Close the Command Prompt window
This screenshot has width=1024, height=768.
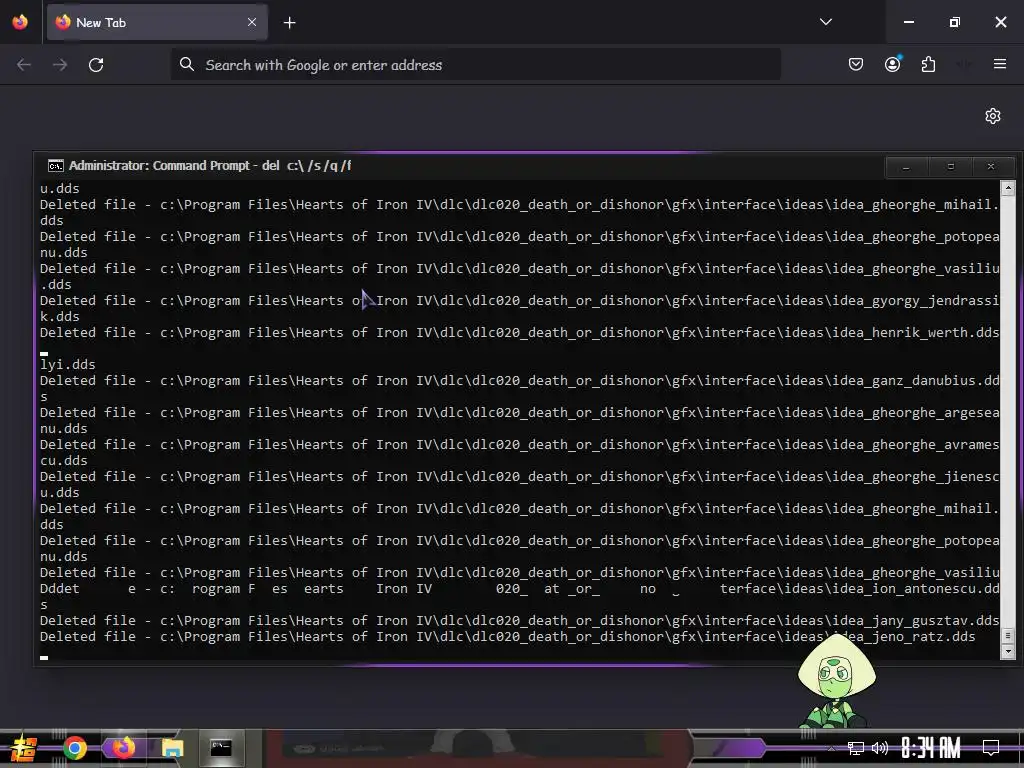click(991, 167)
